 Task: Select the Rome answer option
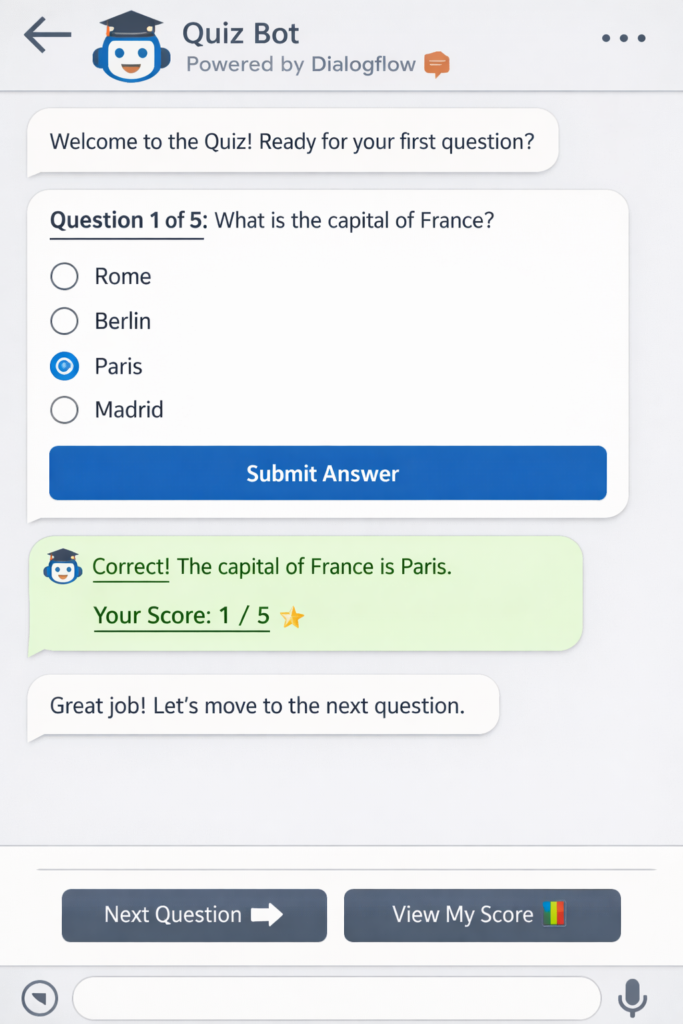click(x=64, y=276)
